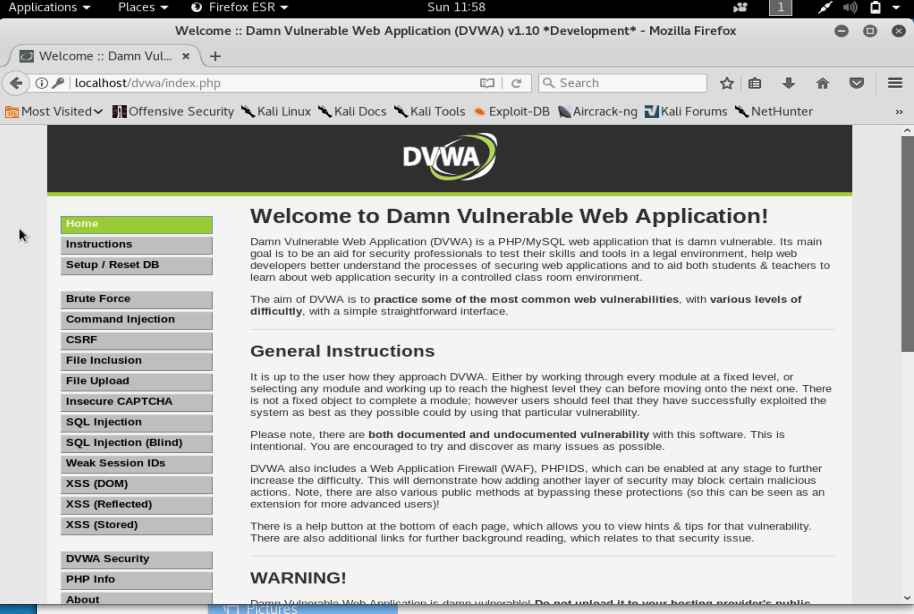Select the Welcome :: Damn Vul... tab
This screenshot has height=614, width=914.
pos(105,56)
